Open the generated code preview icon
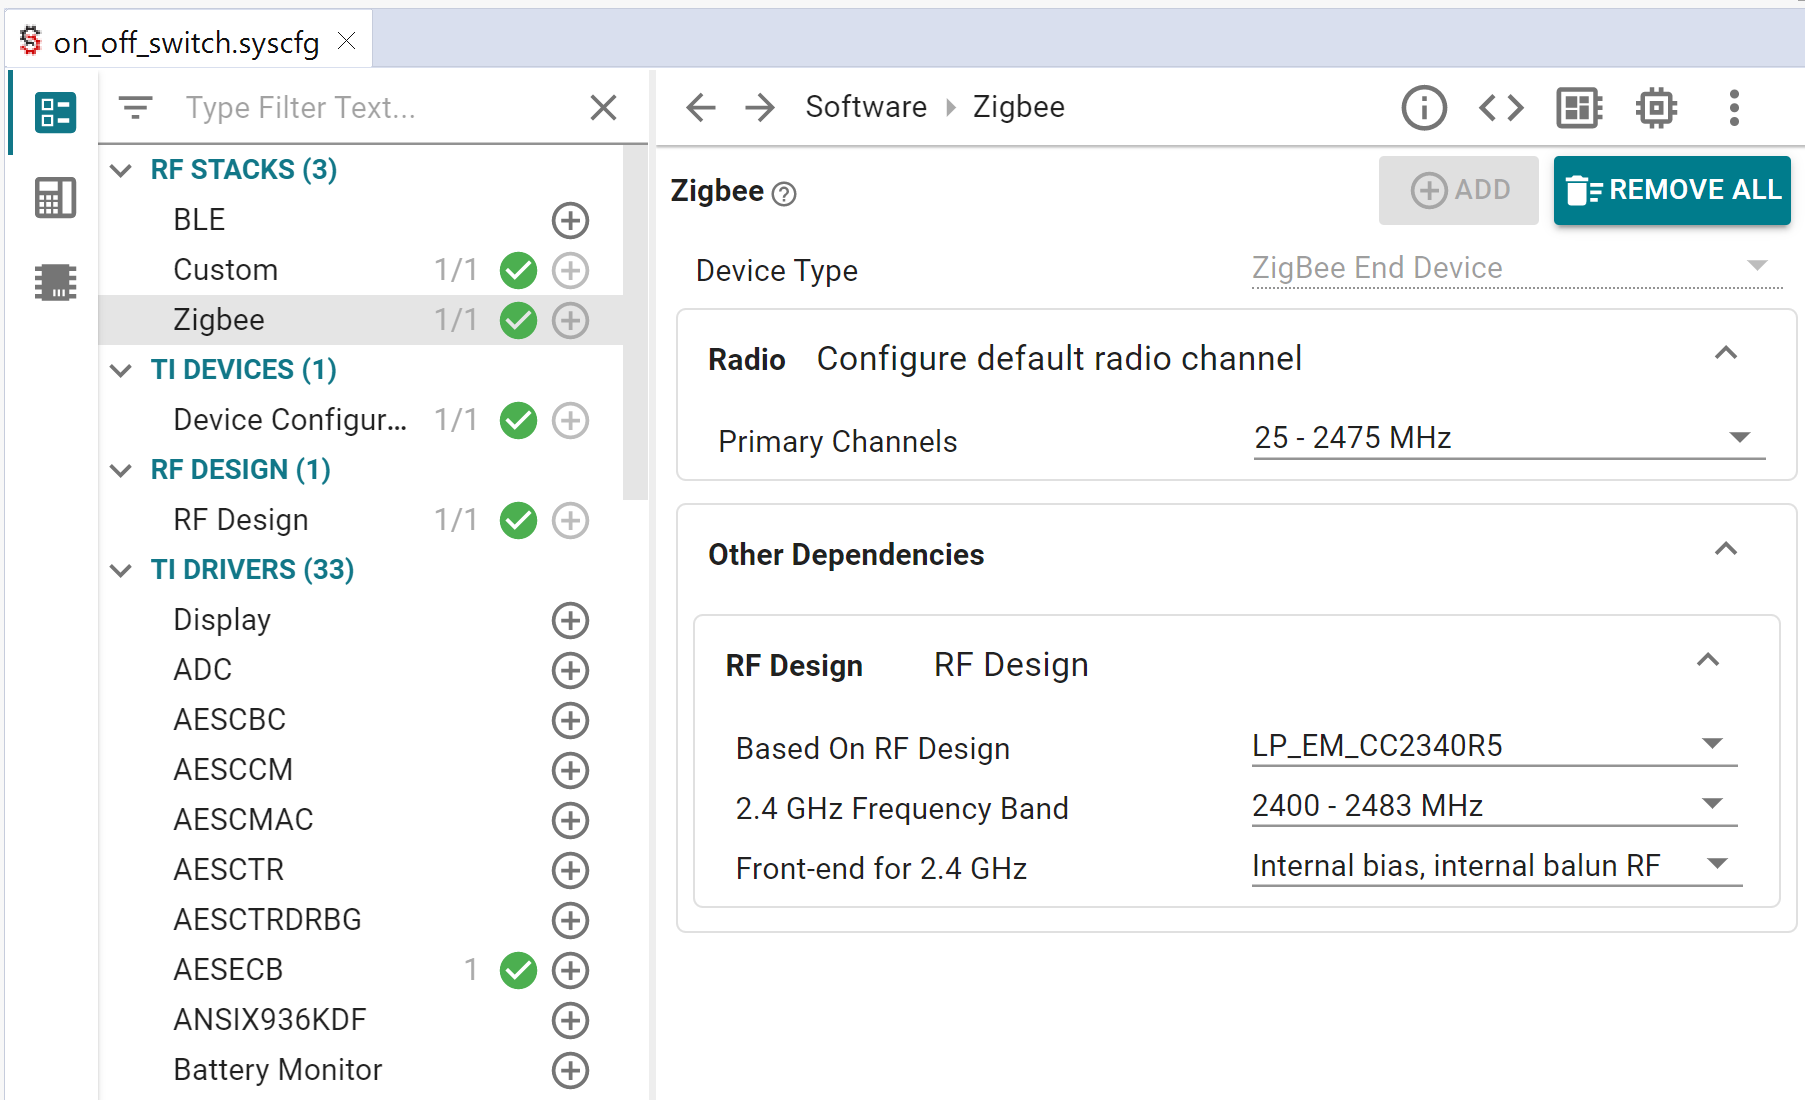 click(x=1500, y=107)
